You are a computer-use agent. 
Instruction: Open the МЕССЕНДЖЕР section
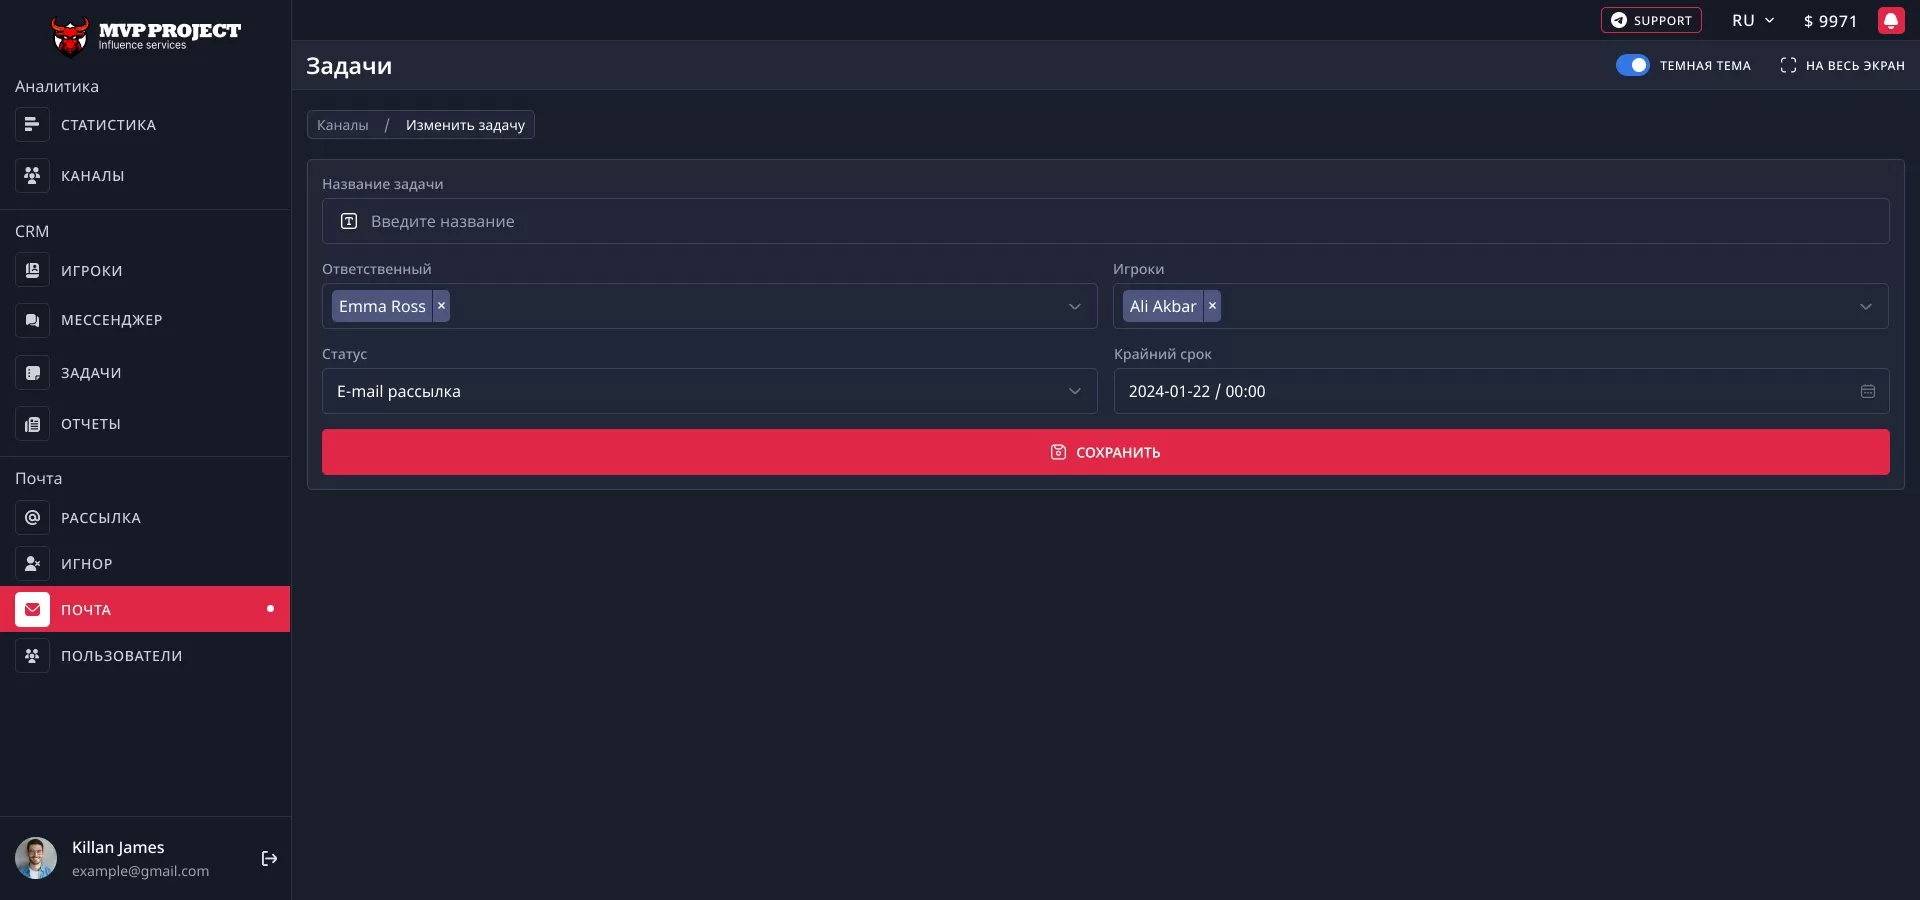111,319
